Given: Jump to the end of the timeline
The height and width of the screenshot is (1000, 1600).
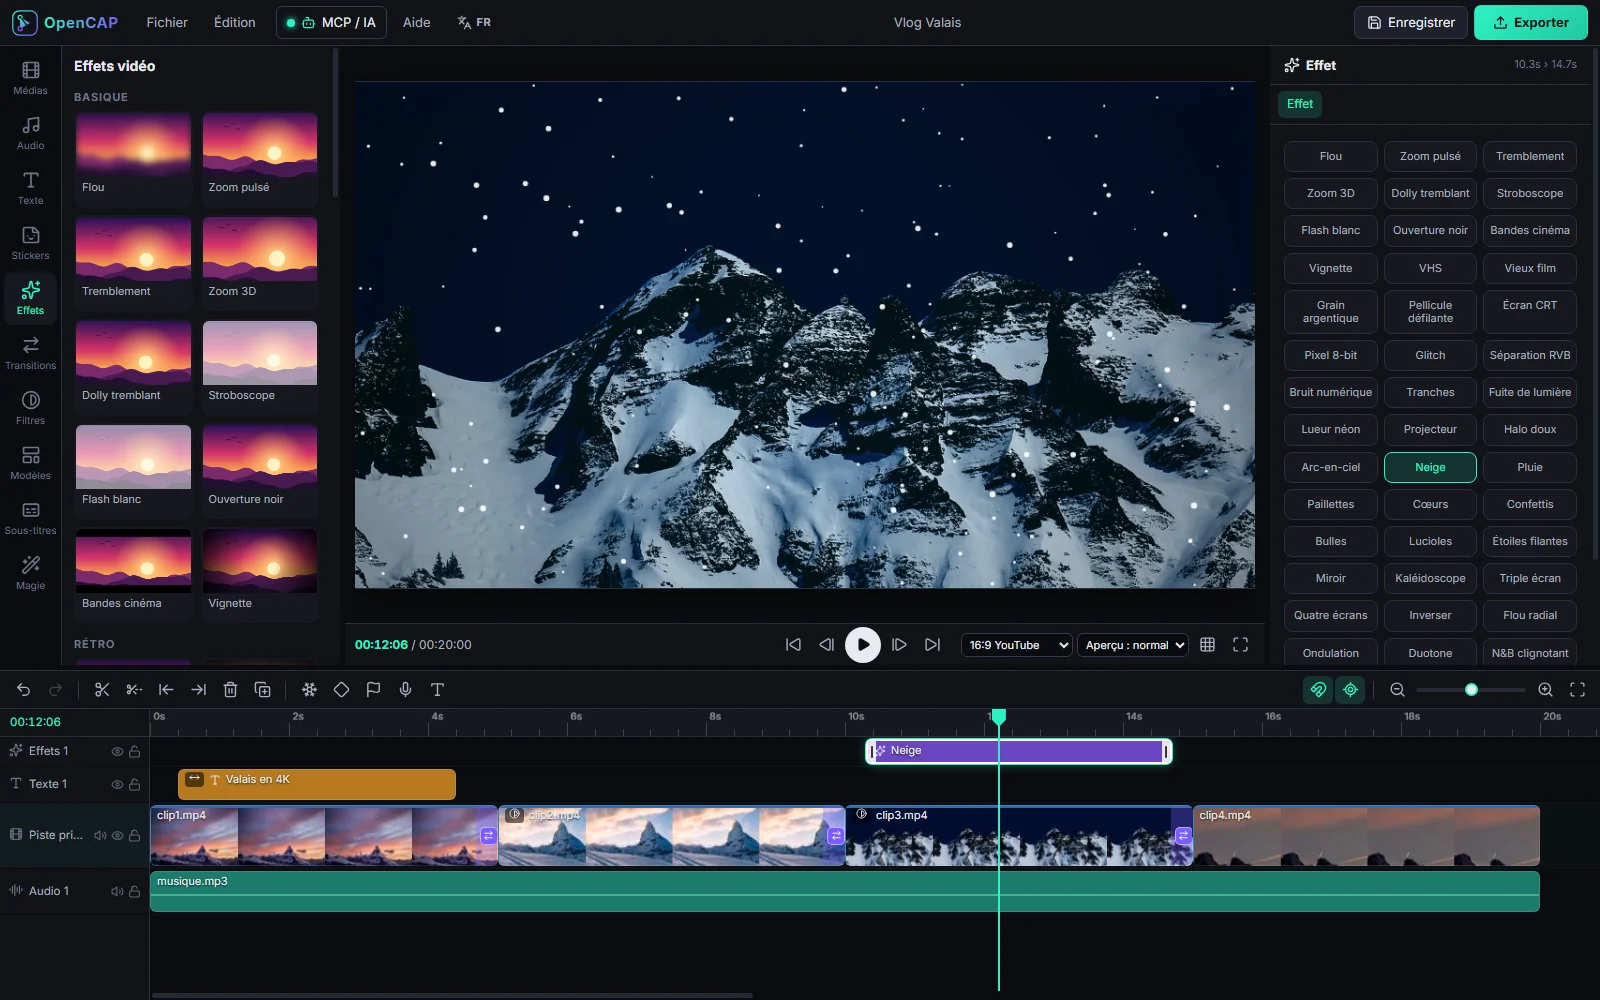Looking at the screenshot, I should (x=932, y=645).
